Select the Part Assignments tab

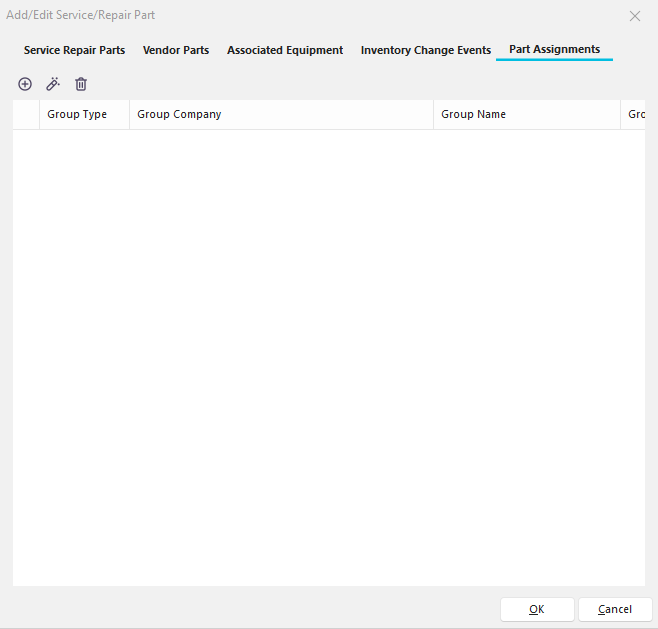(x=554, y=49)
